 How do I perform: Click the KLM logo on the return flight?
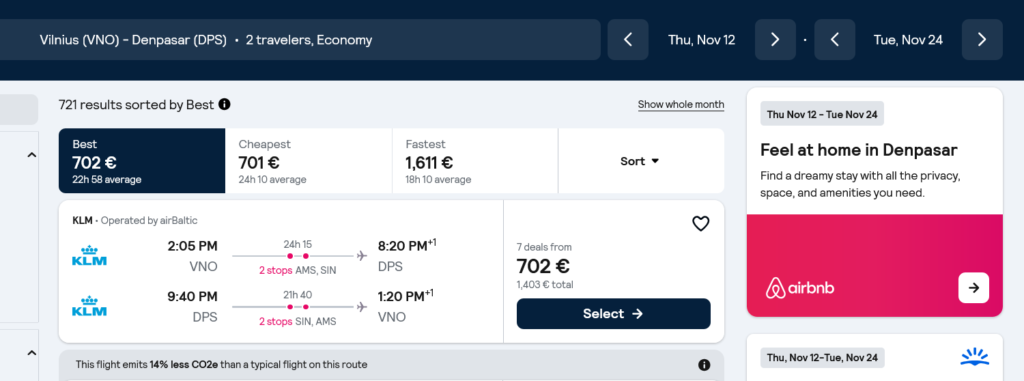point(89,306)
